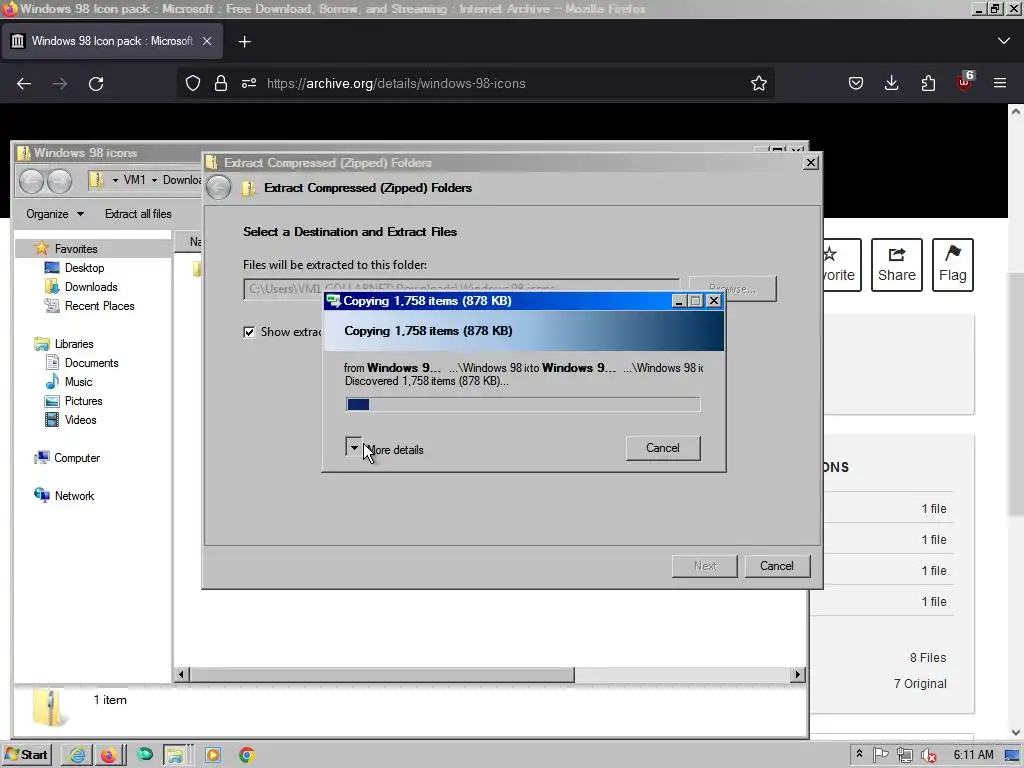Click the Browse button in Extract dialog
The height and width of the screenshot is (768, 1024).
click(x=732, y=289)
